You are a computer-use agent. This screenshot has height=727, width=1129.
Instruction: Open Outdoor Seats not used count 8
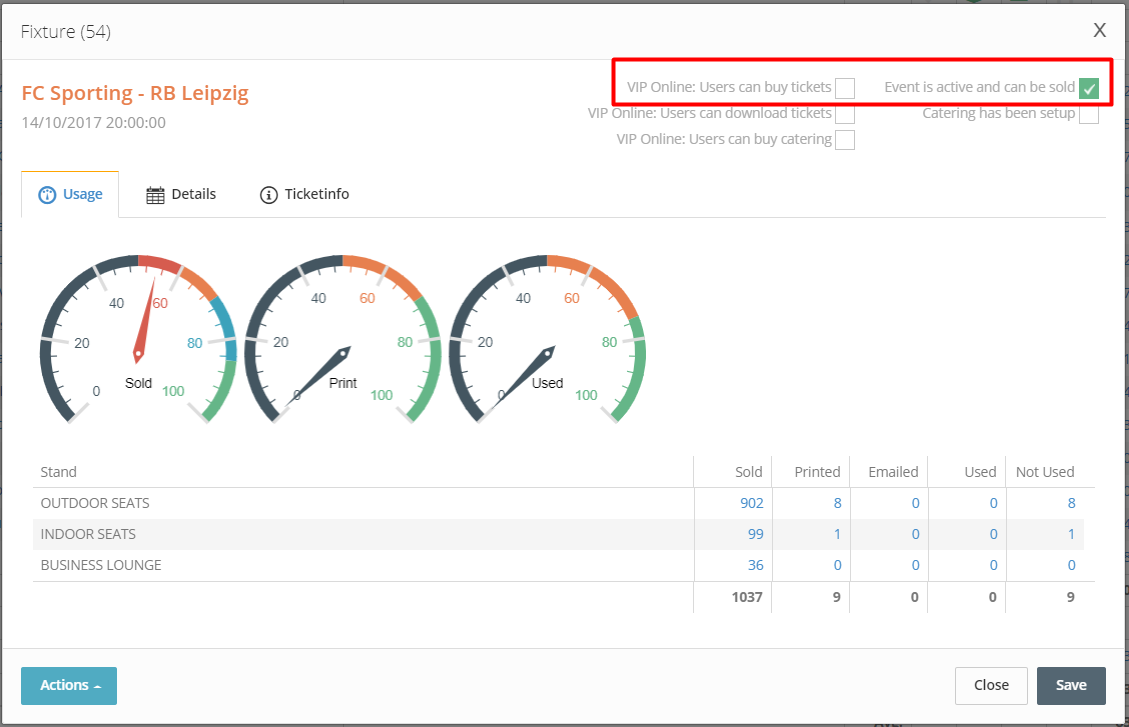click(1071, 503)
